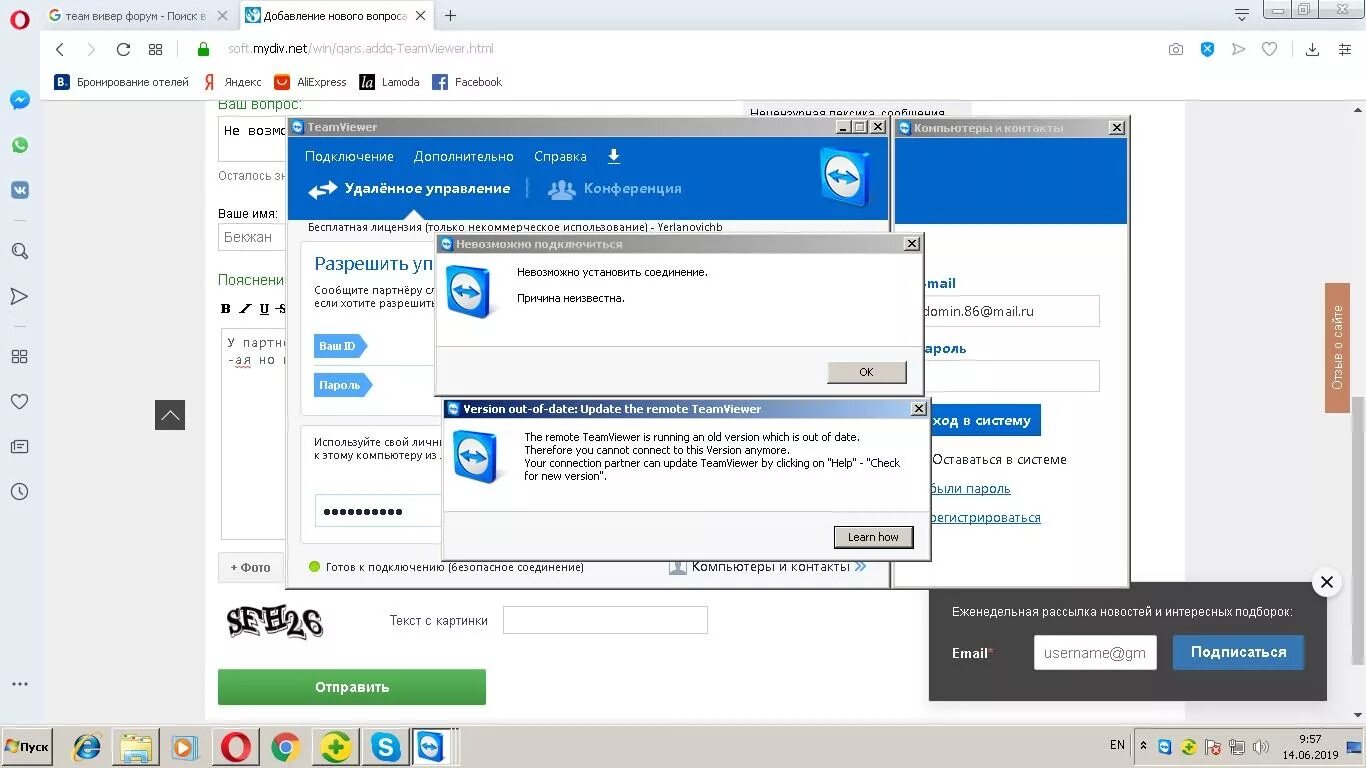Open the Дополнительно menu in TeamViewer

point(464,156)
